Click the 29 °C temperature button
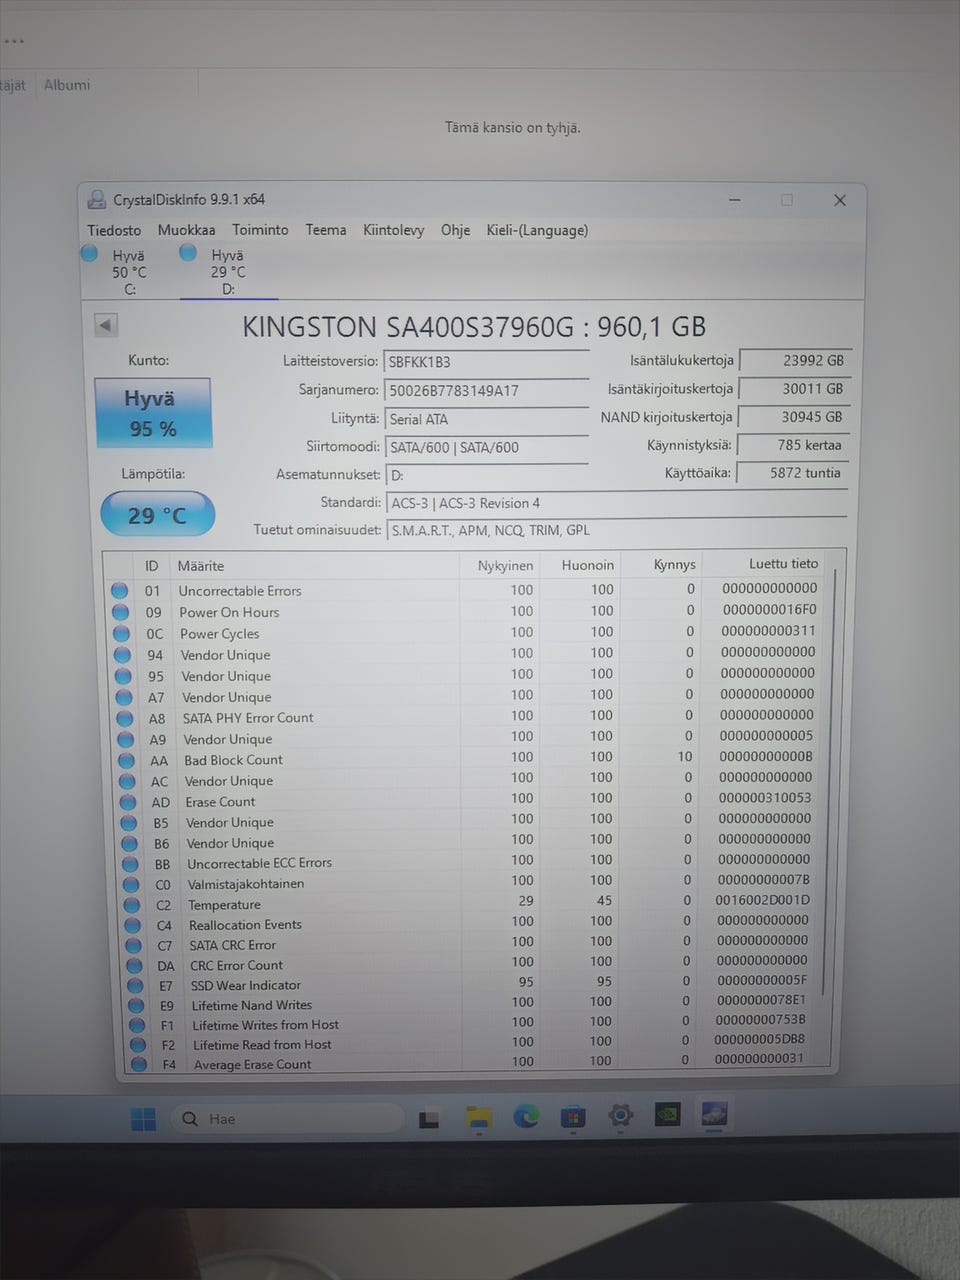 pyautogui.click(x=157, y=515)
